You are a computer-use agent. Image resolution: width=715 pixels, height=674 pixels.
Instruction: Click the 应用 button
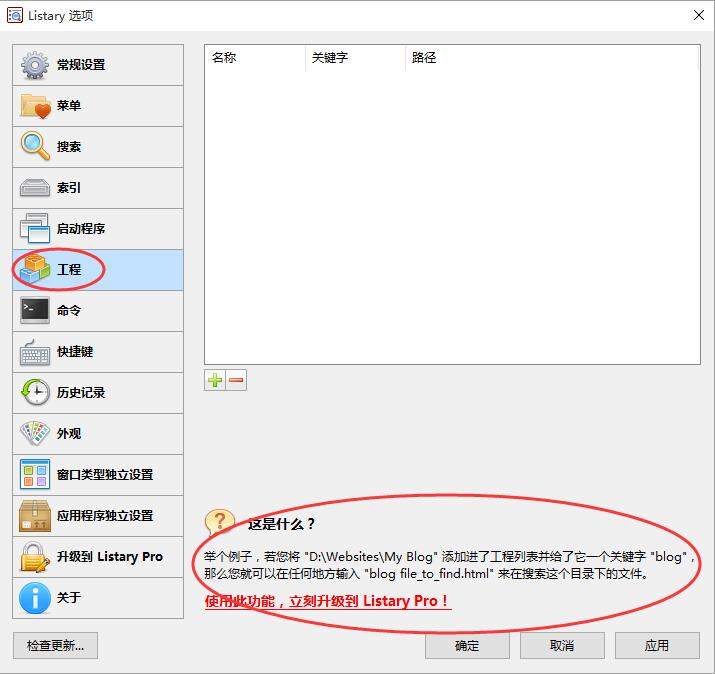click(x=657, y=645)
